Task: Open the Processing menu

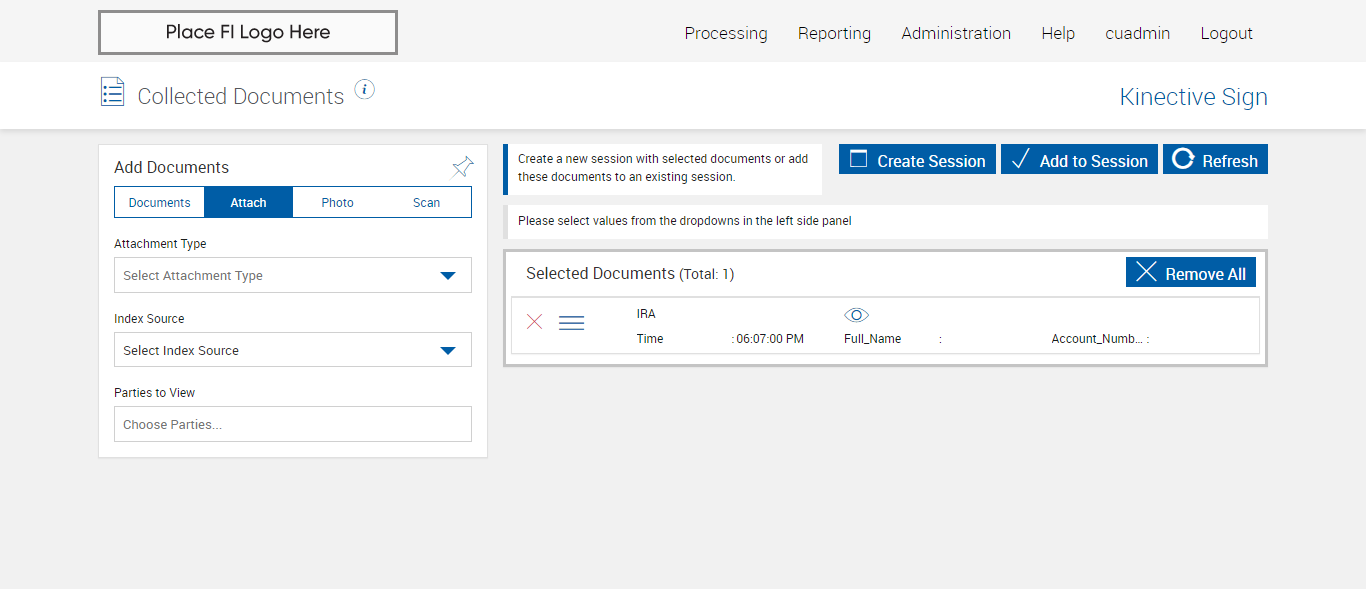Action: pos(726,33)
